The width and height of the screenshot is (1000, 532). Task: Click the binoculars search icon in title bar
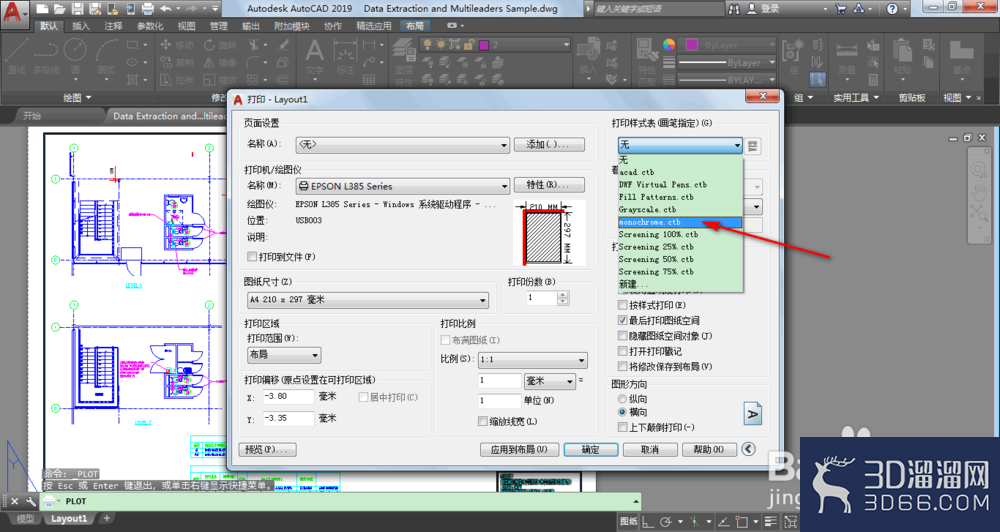coord(734,9)
